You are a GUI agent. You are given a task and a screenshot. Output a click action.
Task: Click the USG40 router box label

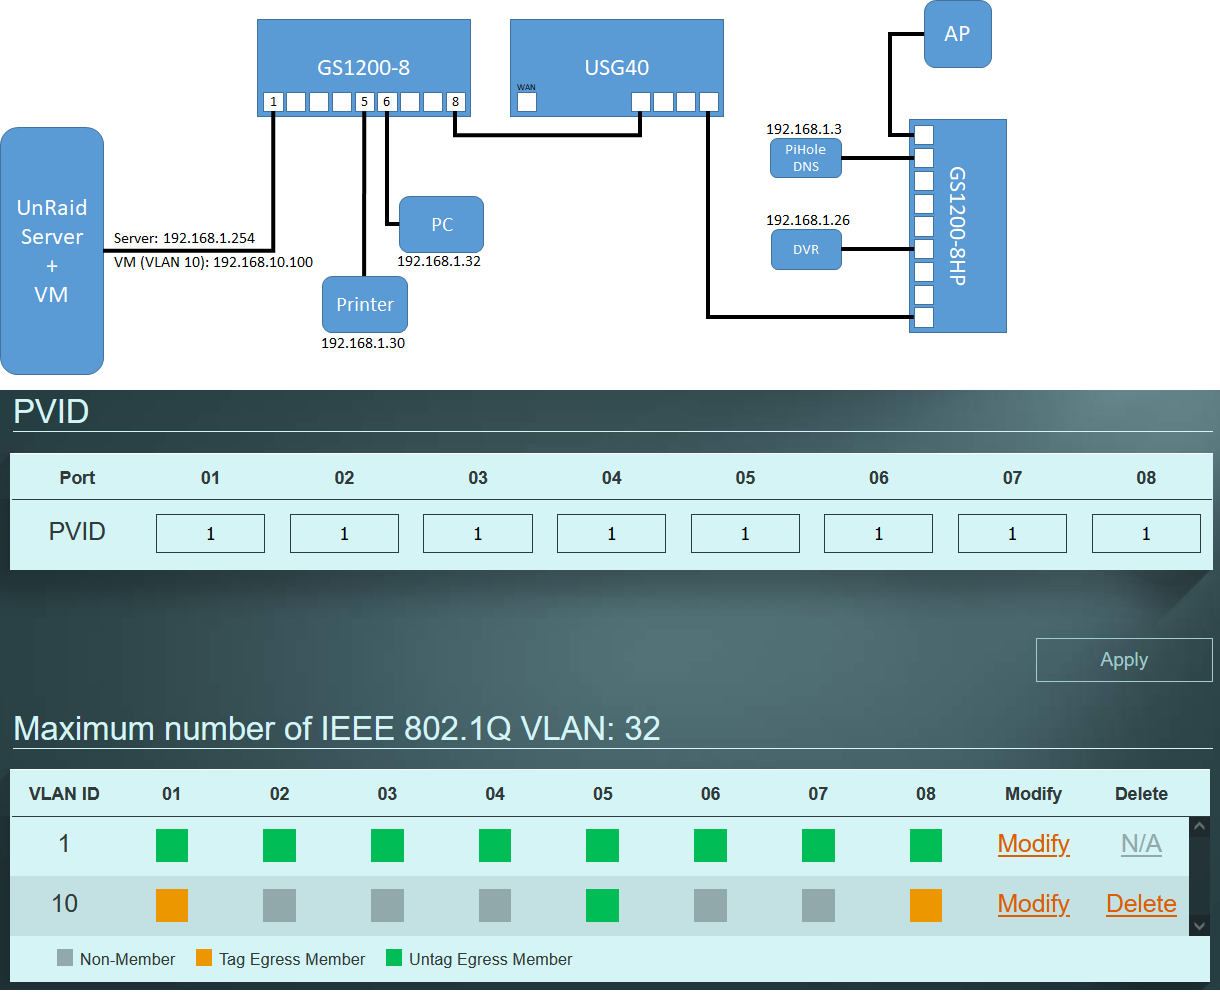point(617,68)
